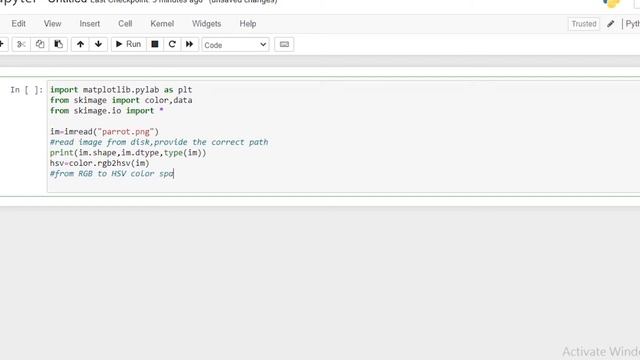Click the Untitled notebook title
This screenshot has height=360, width=640.
coord(67,2)
